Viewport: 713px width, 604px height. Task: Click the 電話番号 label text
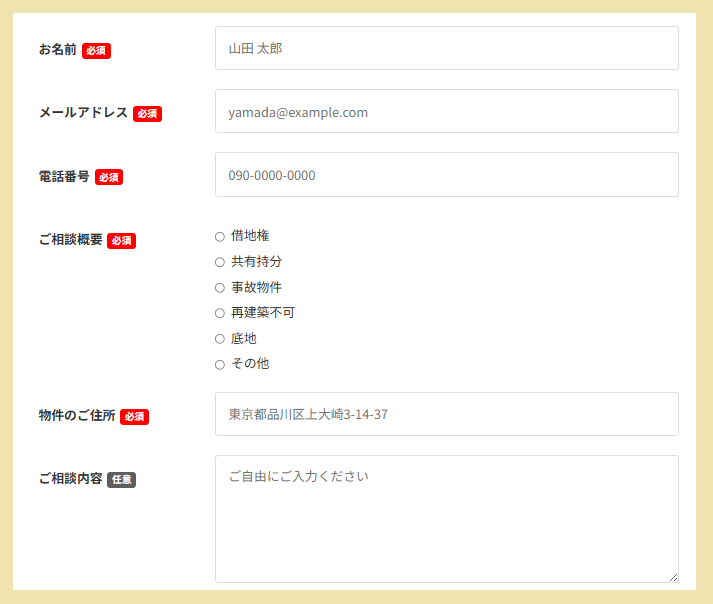point(64,176)
